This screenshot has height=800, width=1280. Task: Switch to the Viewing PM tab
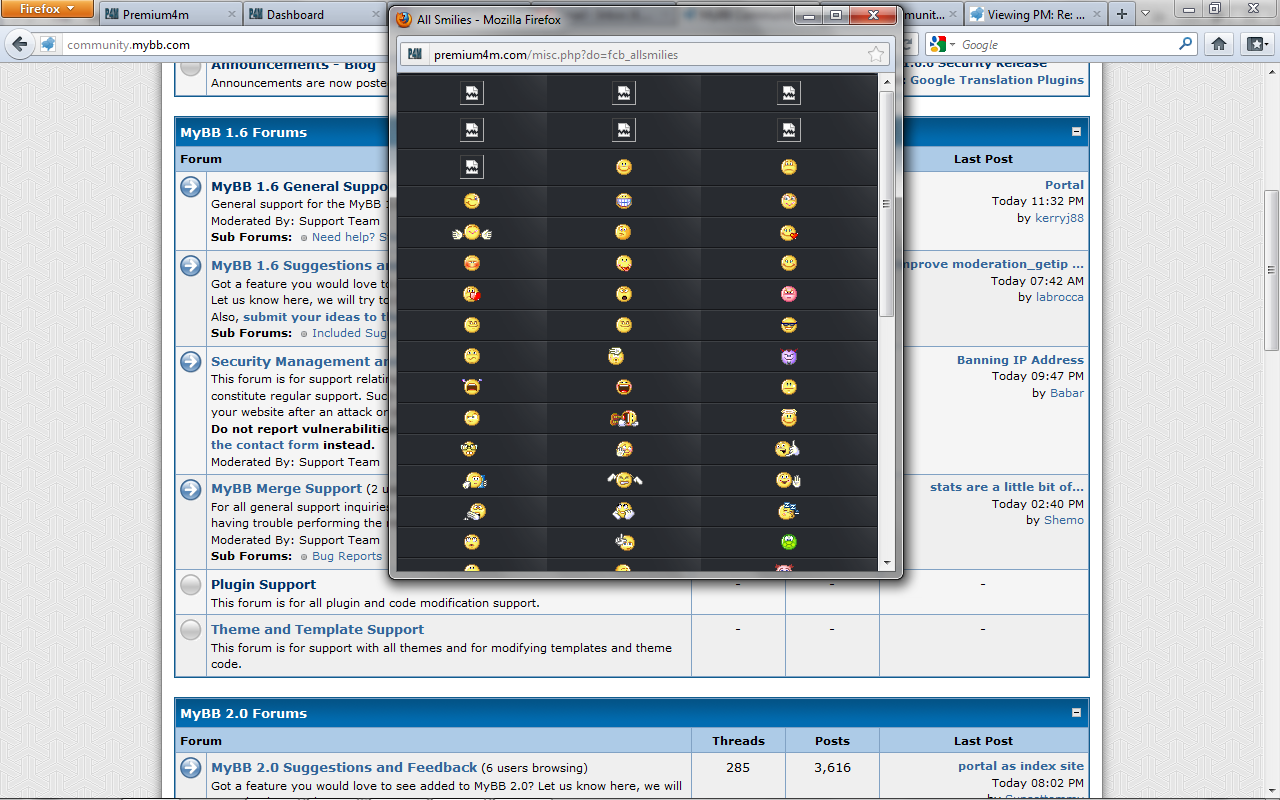1037,14
